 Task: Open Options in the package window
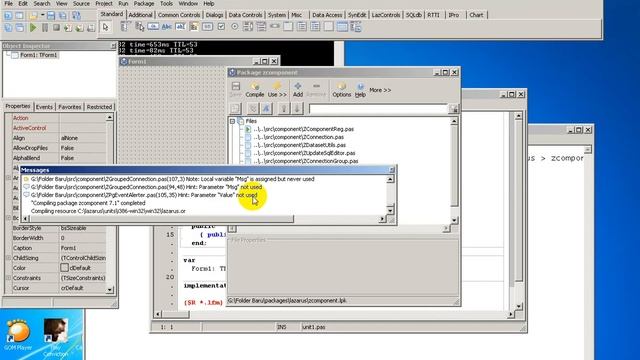click(342, 90)
